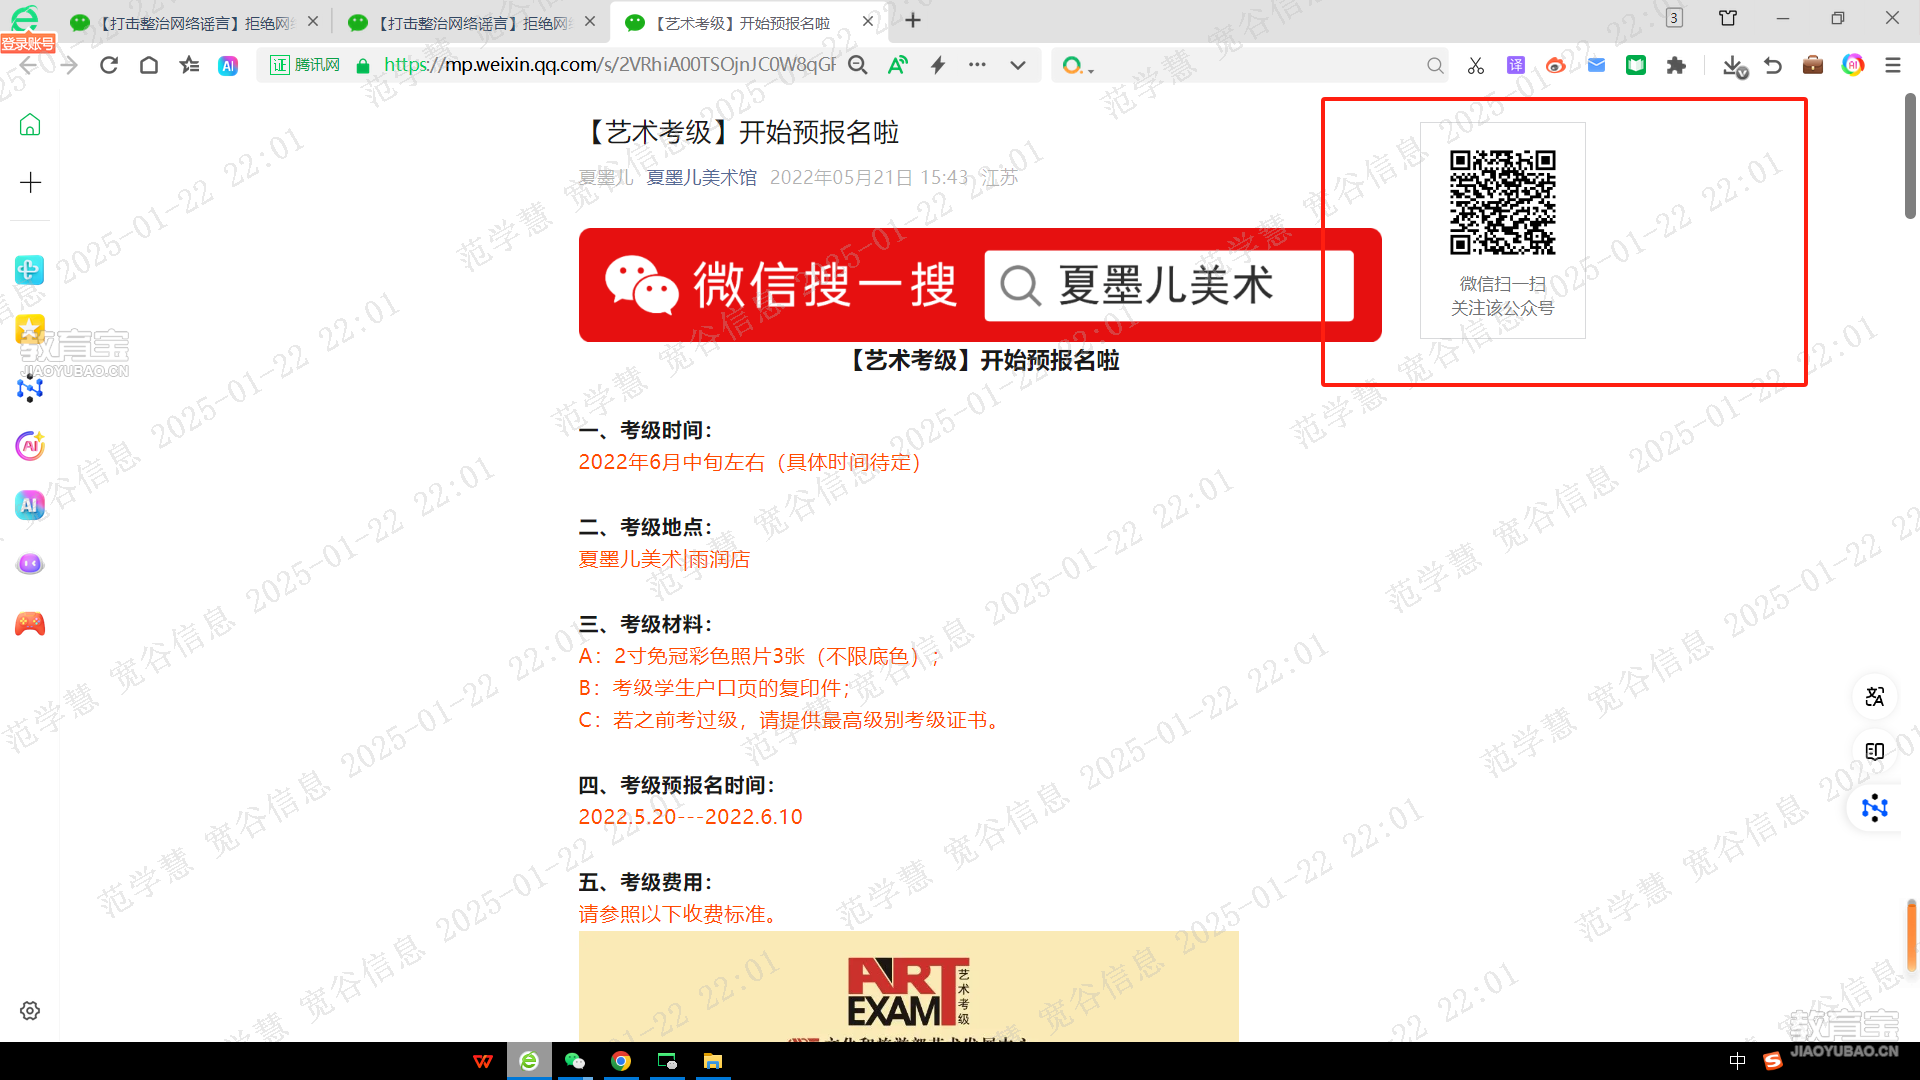
Task: Open the blue nodes app in sidebar
Action: 30,388
